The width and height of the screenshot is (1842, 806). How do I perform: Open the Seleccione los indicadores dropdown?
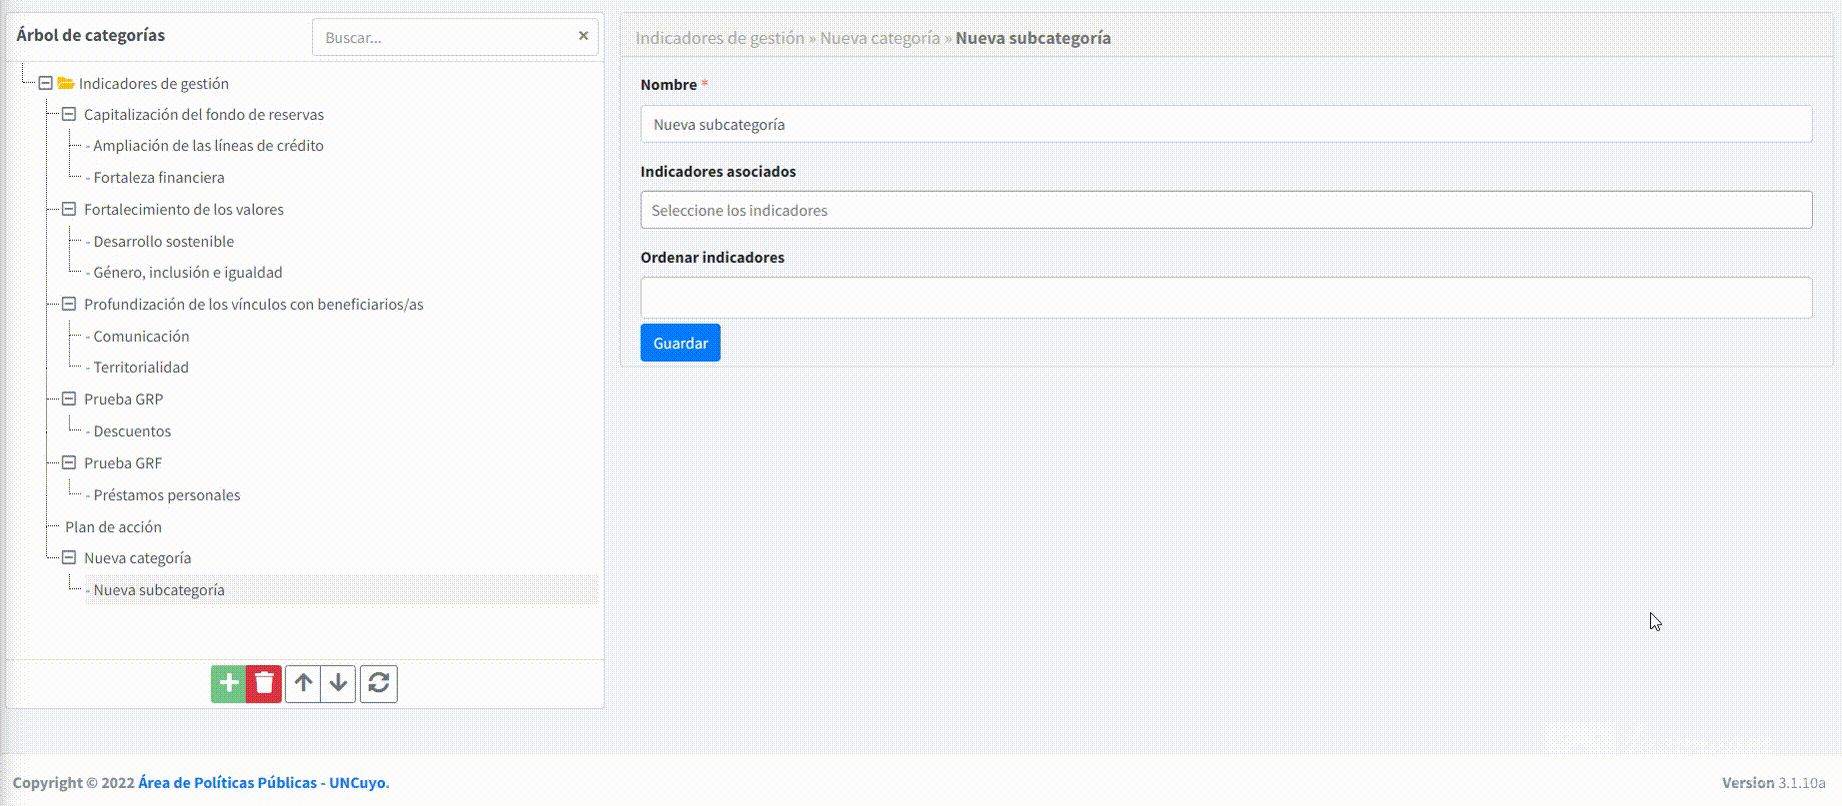[1225, 210]
